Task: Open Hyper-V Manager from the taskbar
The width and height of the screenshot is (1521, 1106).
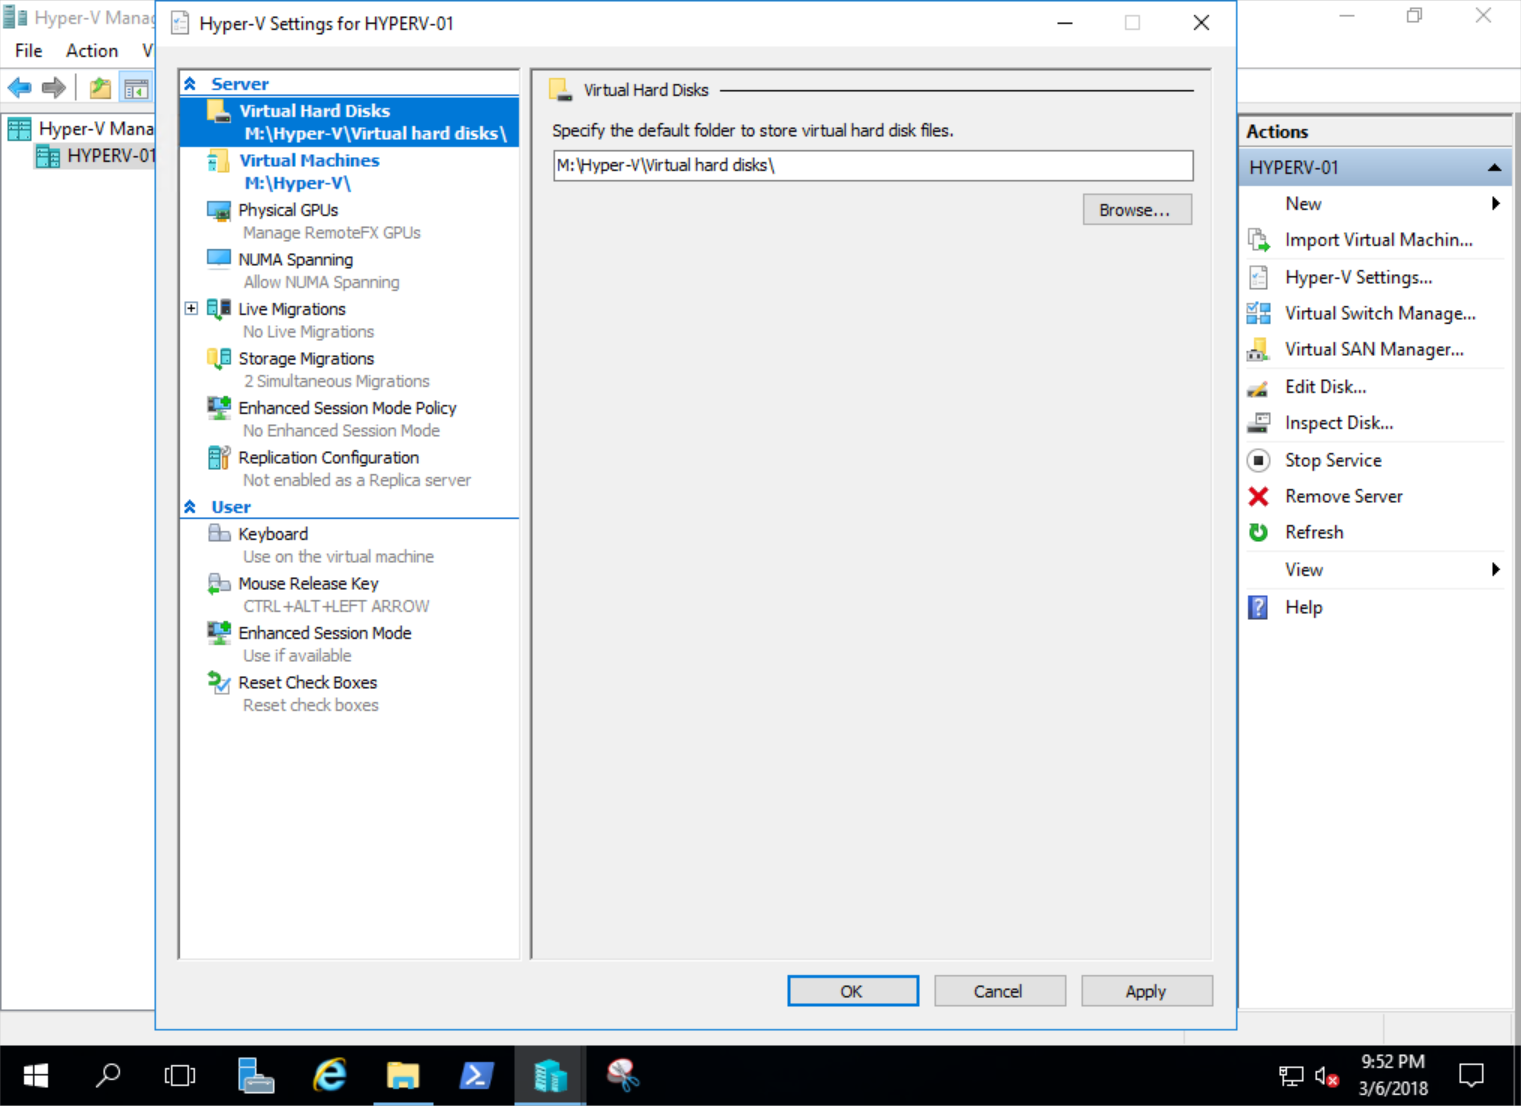Action: click(550, 1075)
